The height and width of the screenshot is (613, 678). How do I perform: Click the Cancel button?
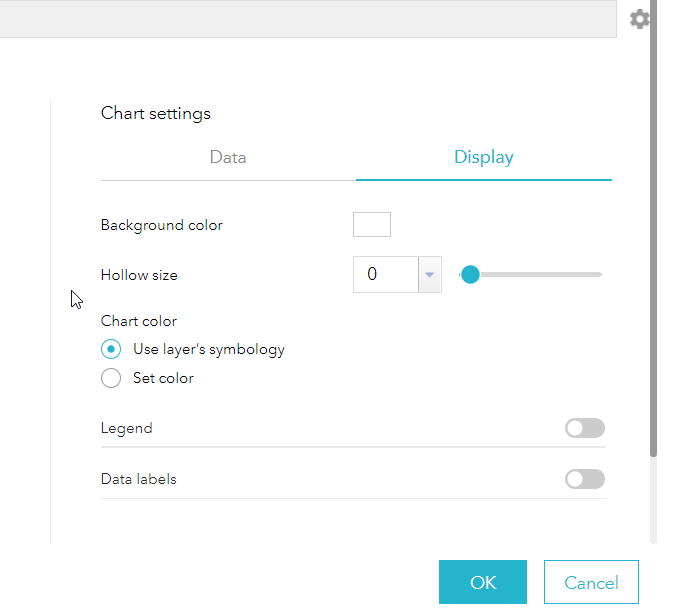(x=591, y=582)
